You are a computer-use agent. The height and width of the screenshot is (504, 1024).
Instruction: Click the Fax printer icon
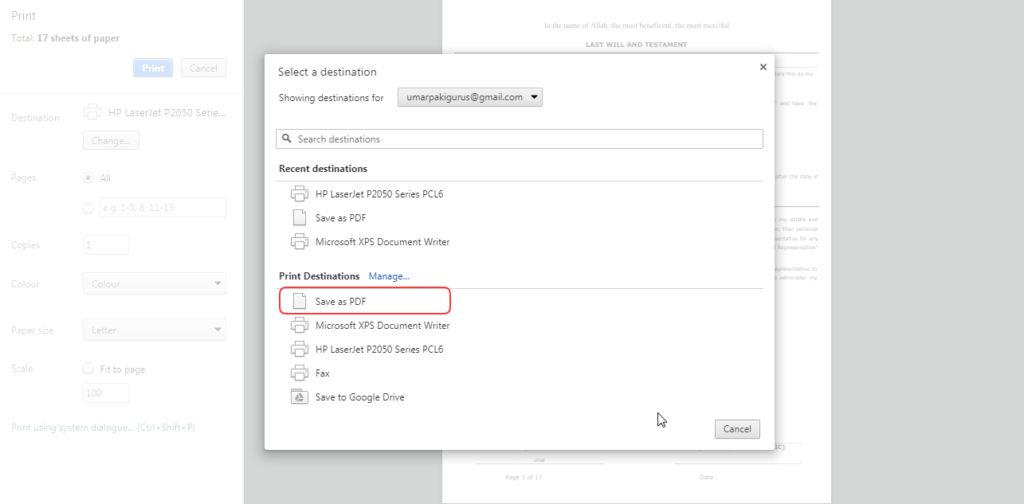click(299, 373)
